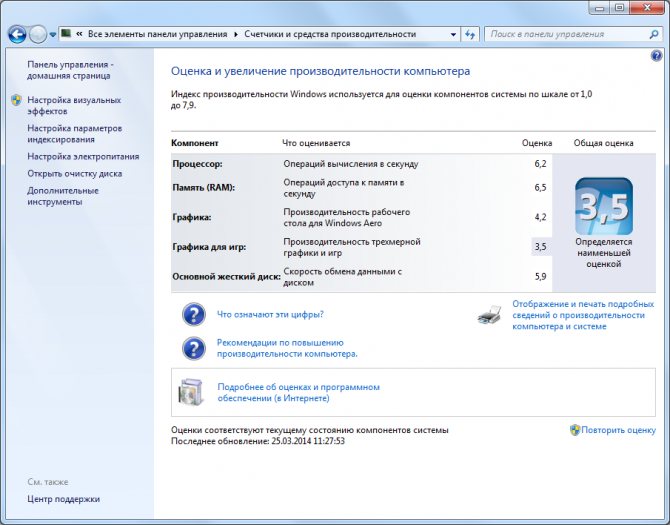The height and width of the screenshot is (525, 670).
Task: Click the 'Последнее обновление: 25.03.2014 11:27:53' text
Action: tap(258, 441)
